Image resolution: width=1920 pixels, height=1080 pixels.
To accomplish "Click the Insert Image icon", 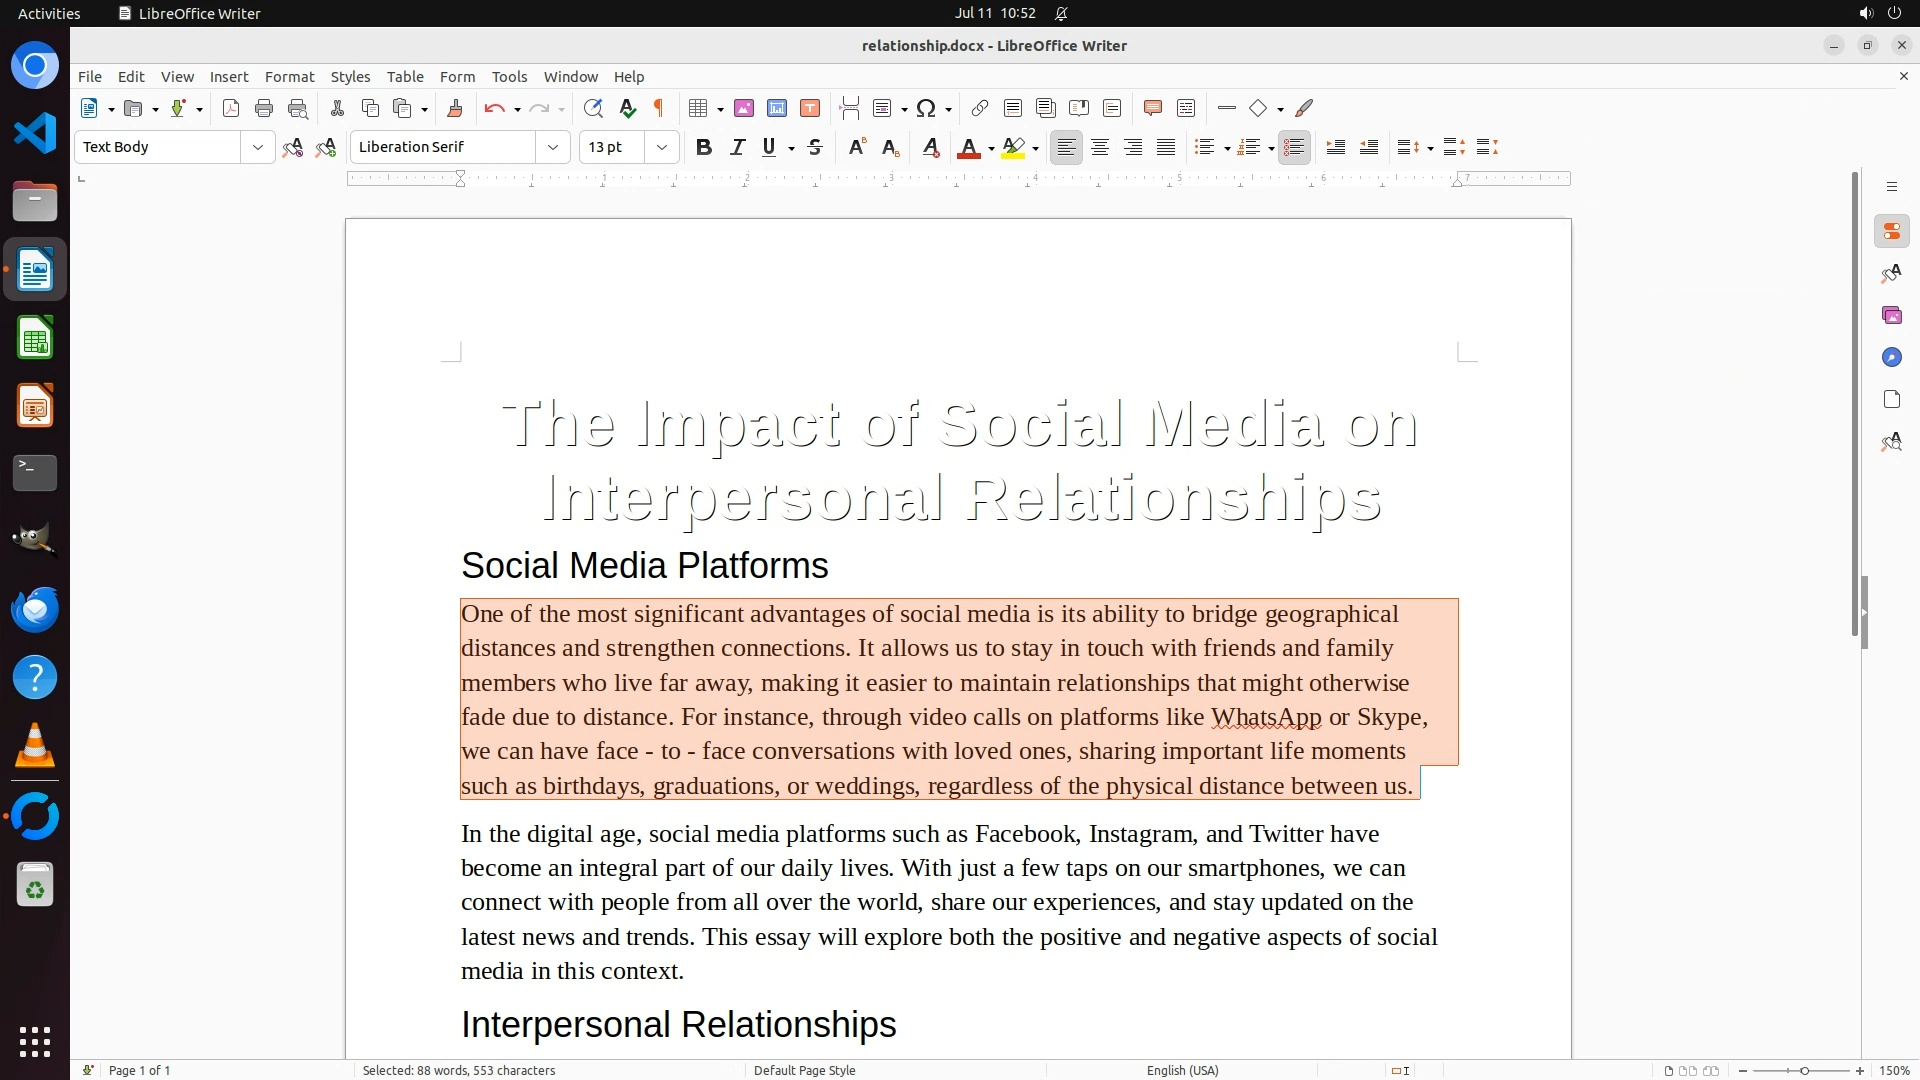I will [744, 108].
